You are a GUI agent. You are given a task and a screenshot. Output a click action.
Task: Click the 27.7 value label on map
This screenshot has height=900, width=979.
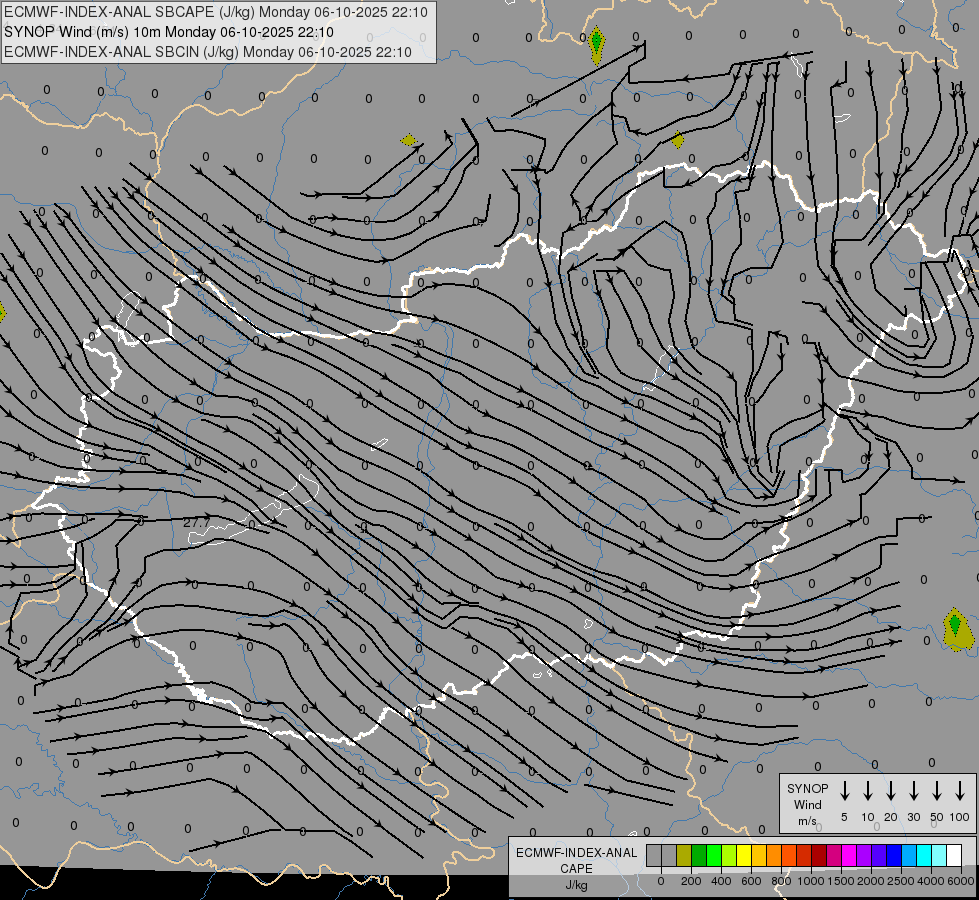click(197, 522)
